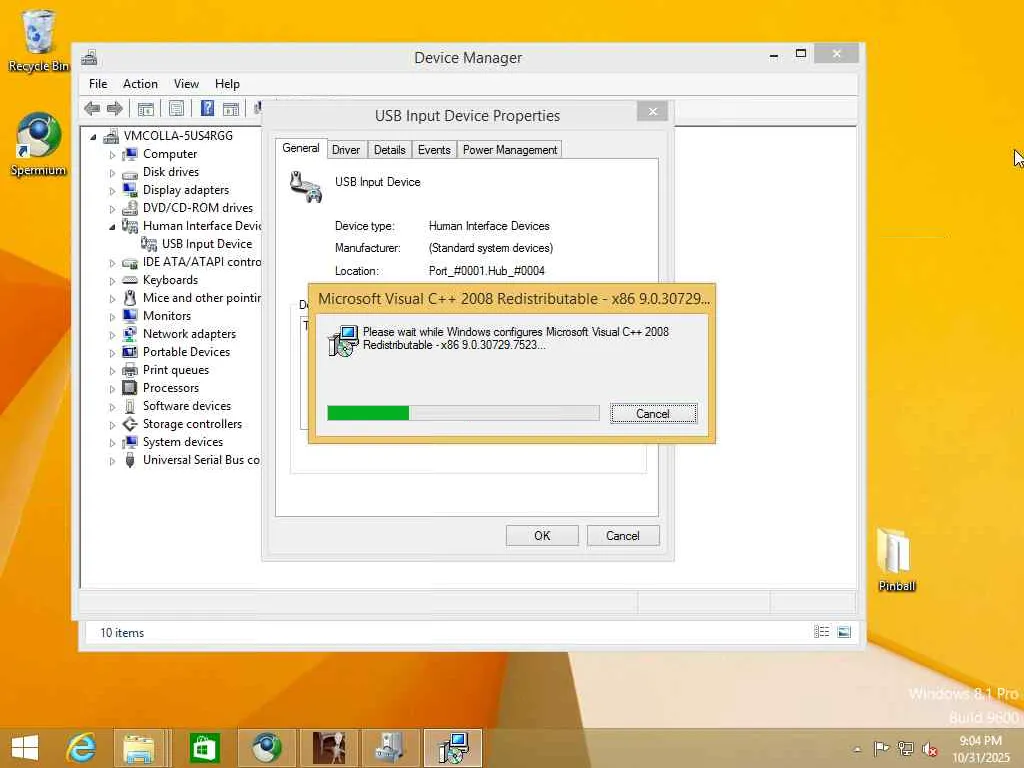Click the blue Help question mark toolbar icon

(207, 108)
